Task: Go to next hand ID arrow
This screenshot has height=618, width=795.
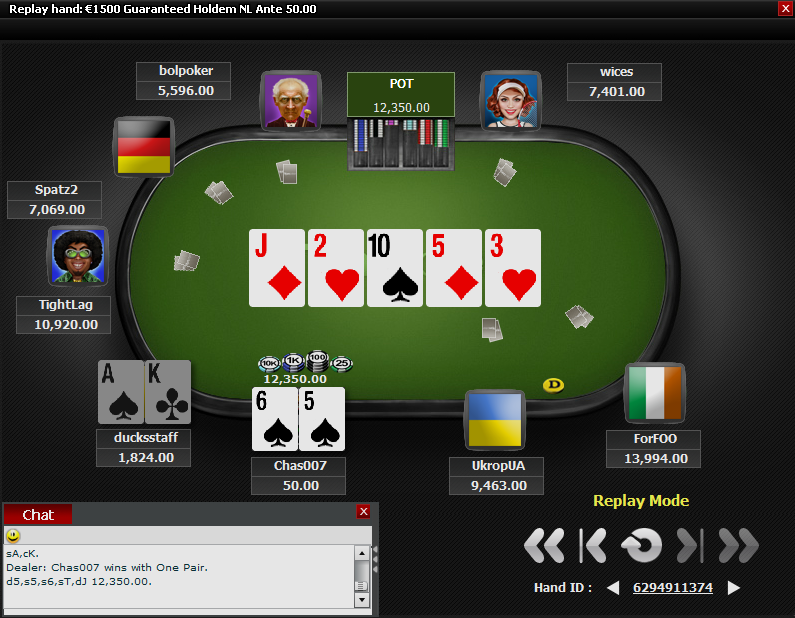Action: (734, 588)
